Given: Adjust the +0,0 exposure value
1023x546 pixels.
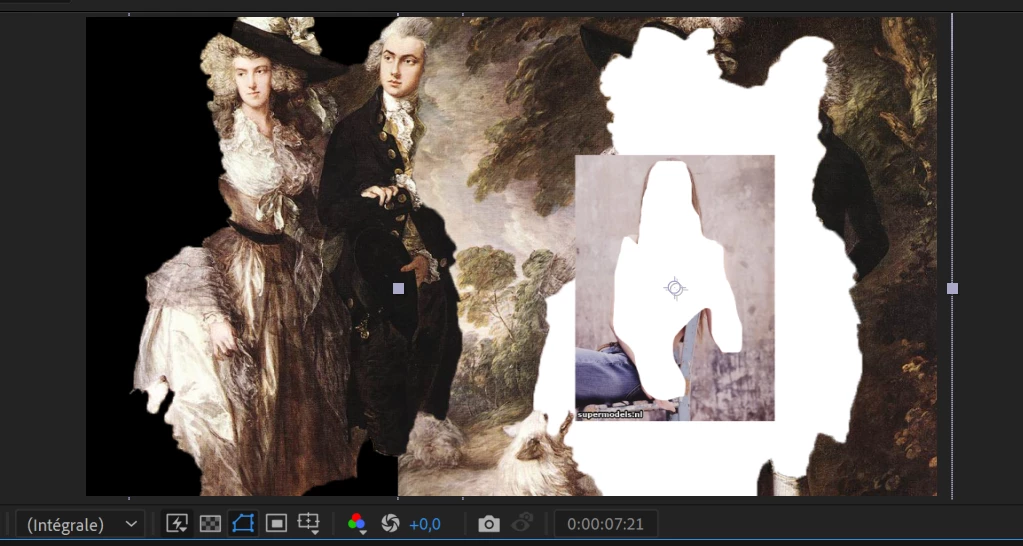Looking at the screenshot, I should point(425,524).
